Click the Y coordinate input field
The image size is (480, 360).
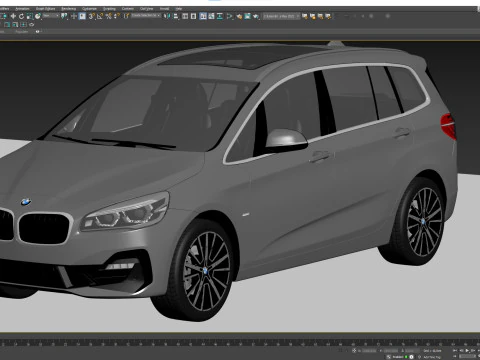[391, 351]
